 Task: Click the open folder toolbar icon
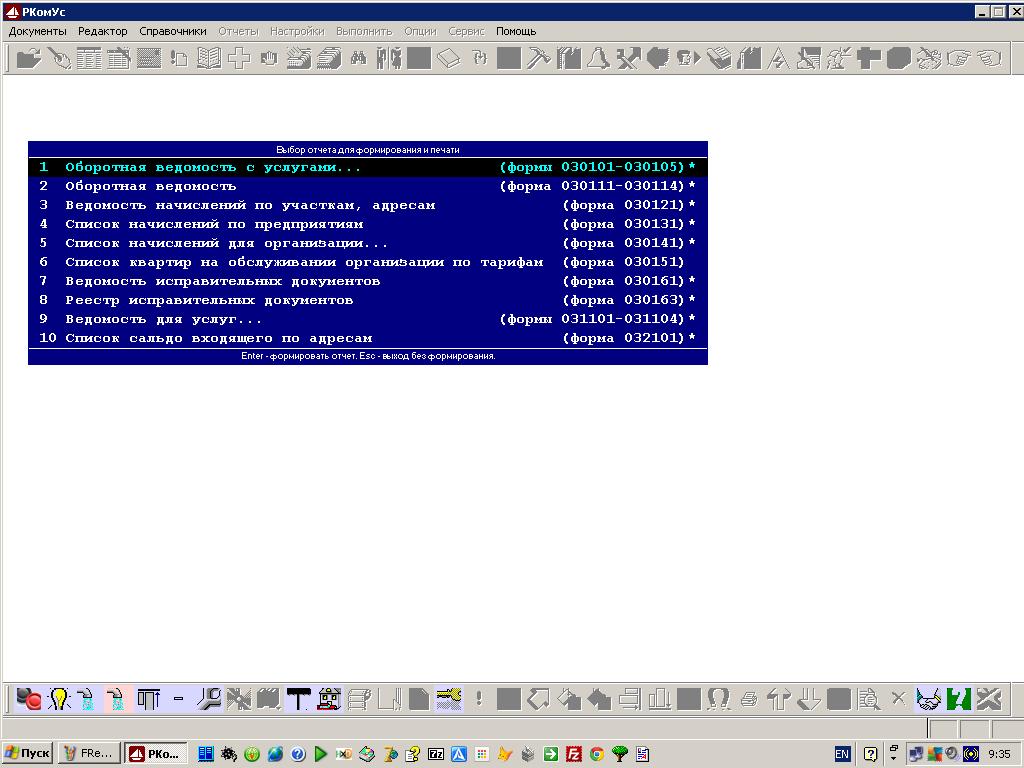tap(28, 59)
